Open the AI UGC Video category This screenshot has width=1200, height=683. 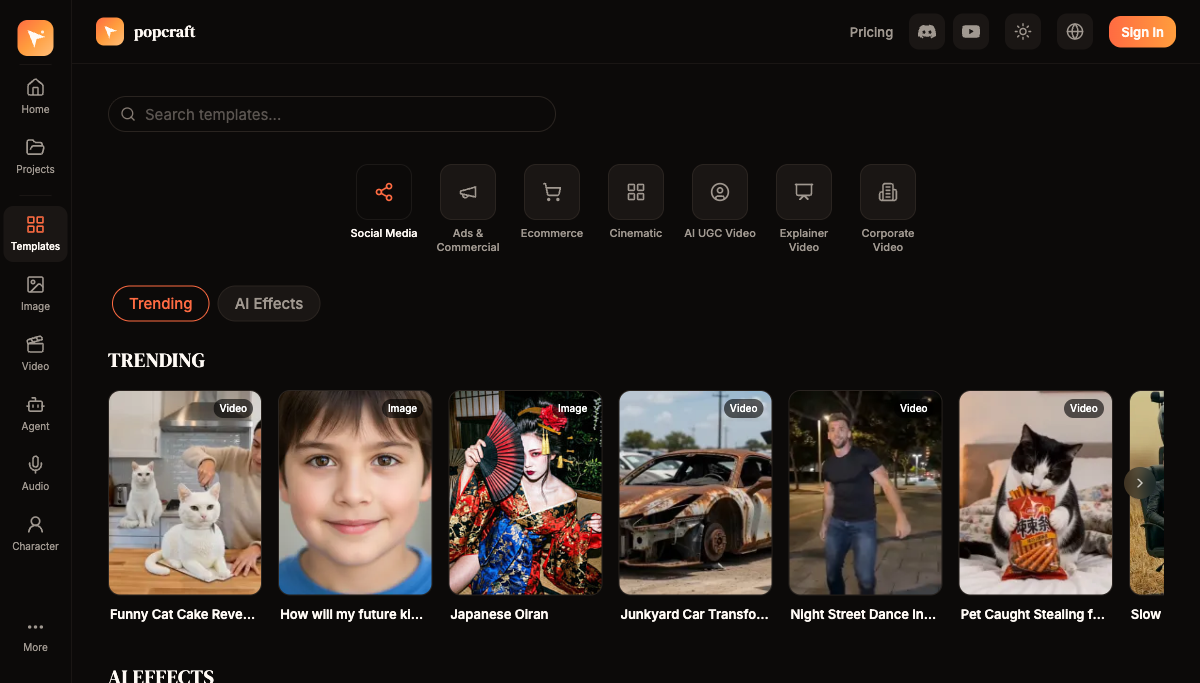(x=720, y=192)
